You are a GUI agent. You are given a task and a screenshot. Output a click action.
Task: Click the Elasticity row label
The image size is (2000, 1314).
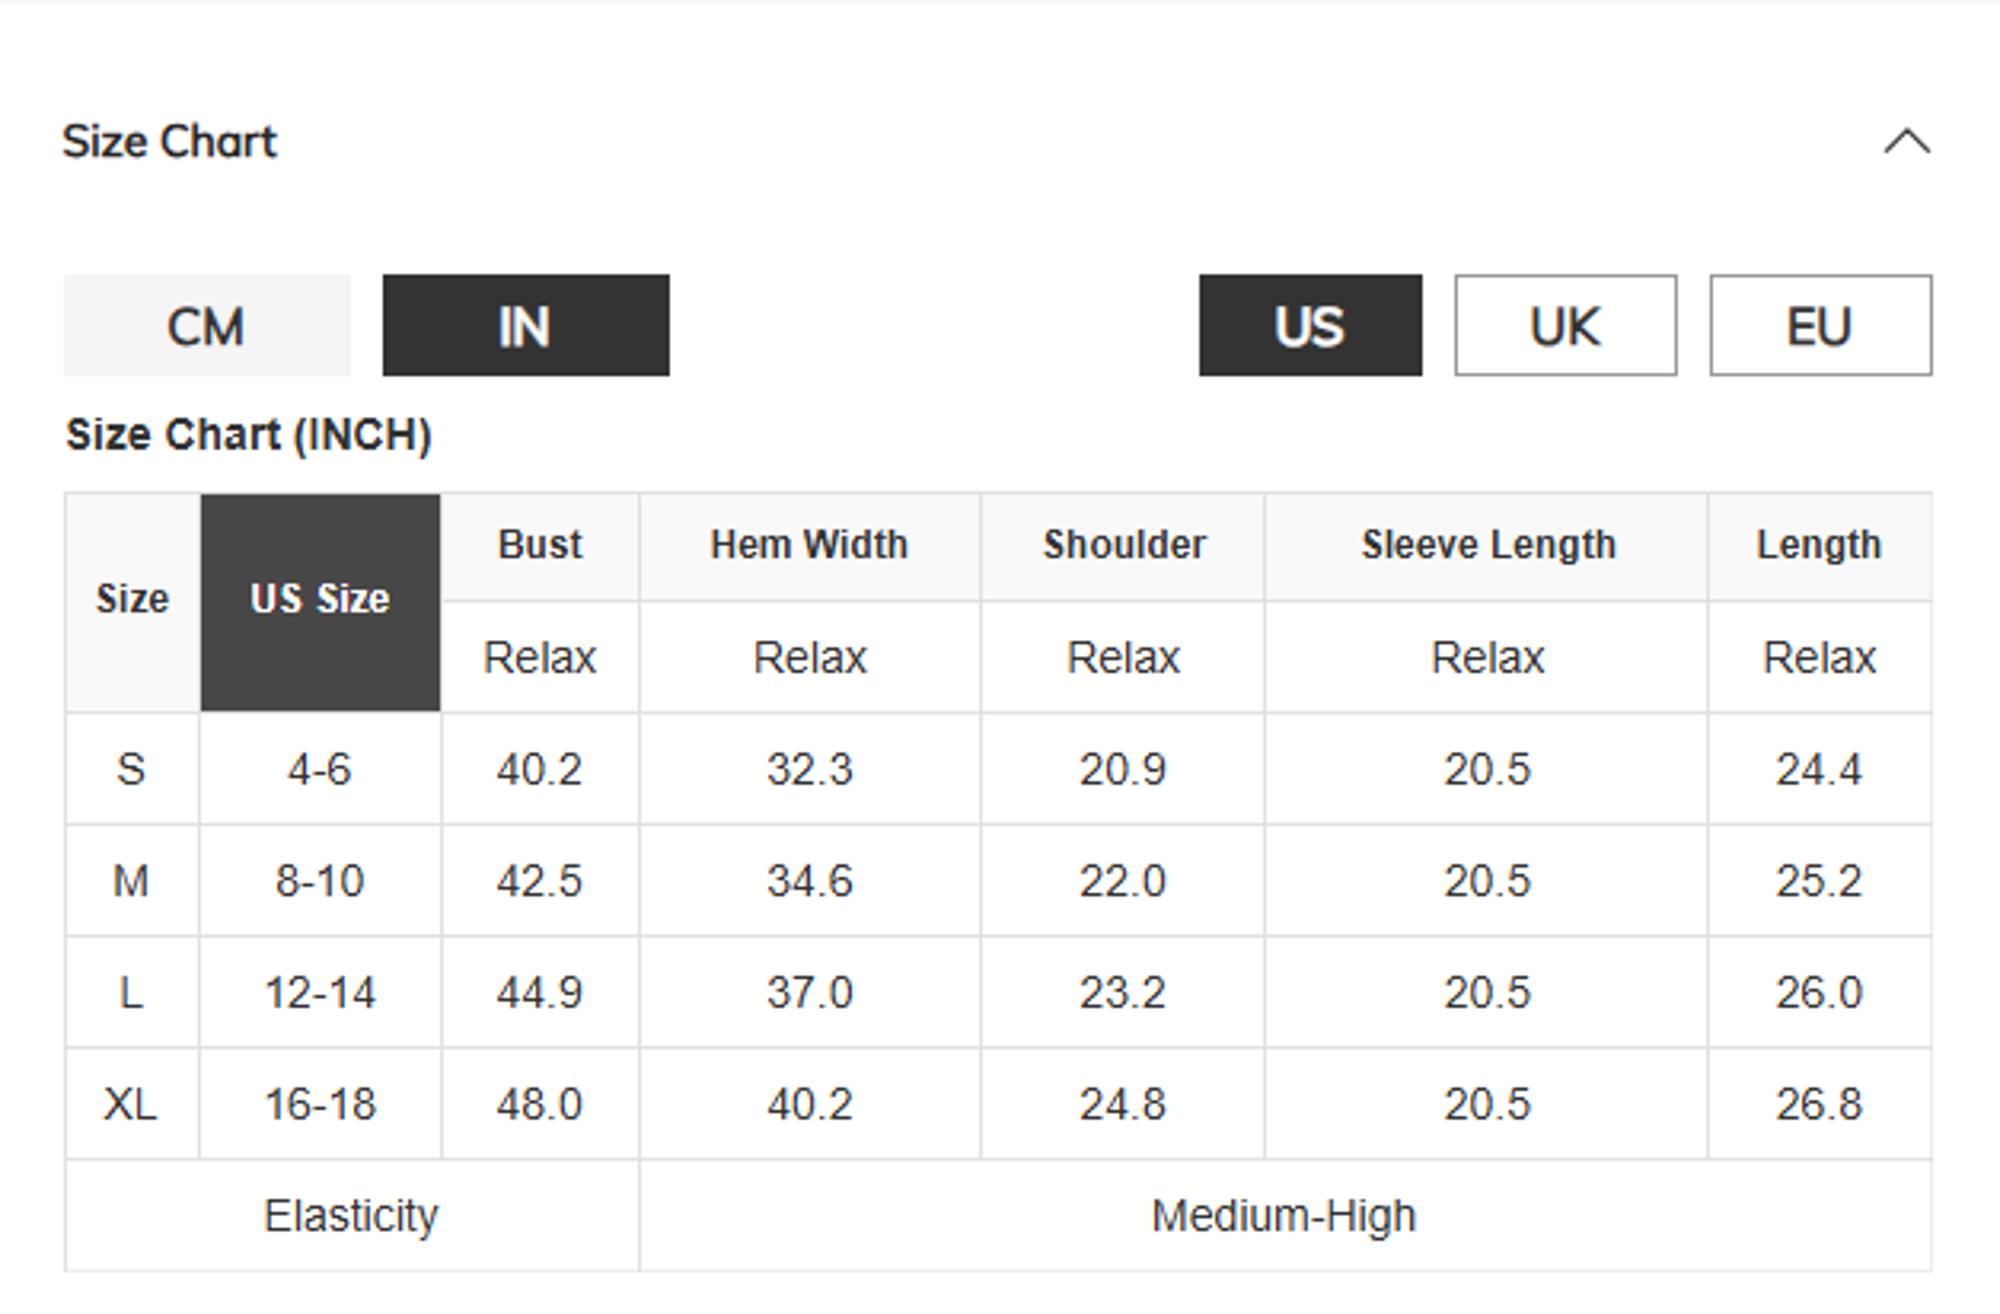coord(351,1217)
